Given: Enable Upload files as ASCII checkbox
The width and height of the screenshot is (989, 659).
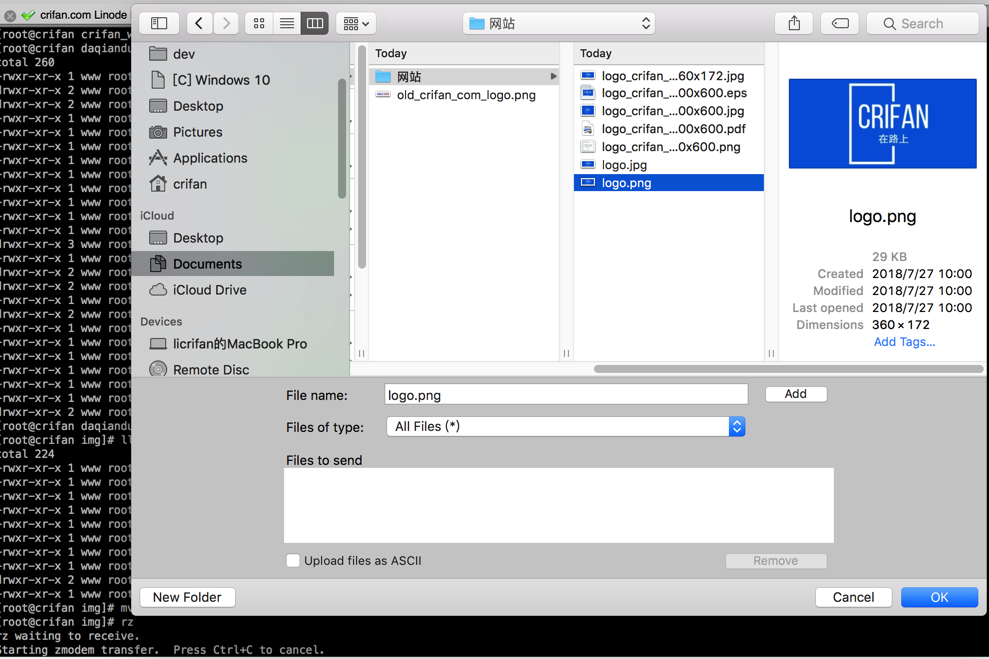Looking at the screenshot, I should pyautogui.click(x=293, y=561).
